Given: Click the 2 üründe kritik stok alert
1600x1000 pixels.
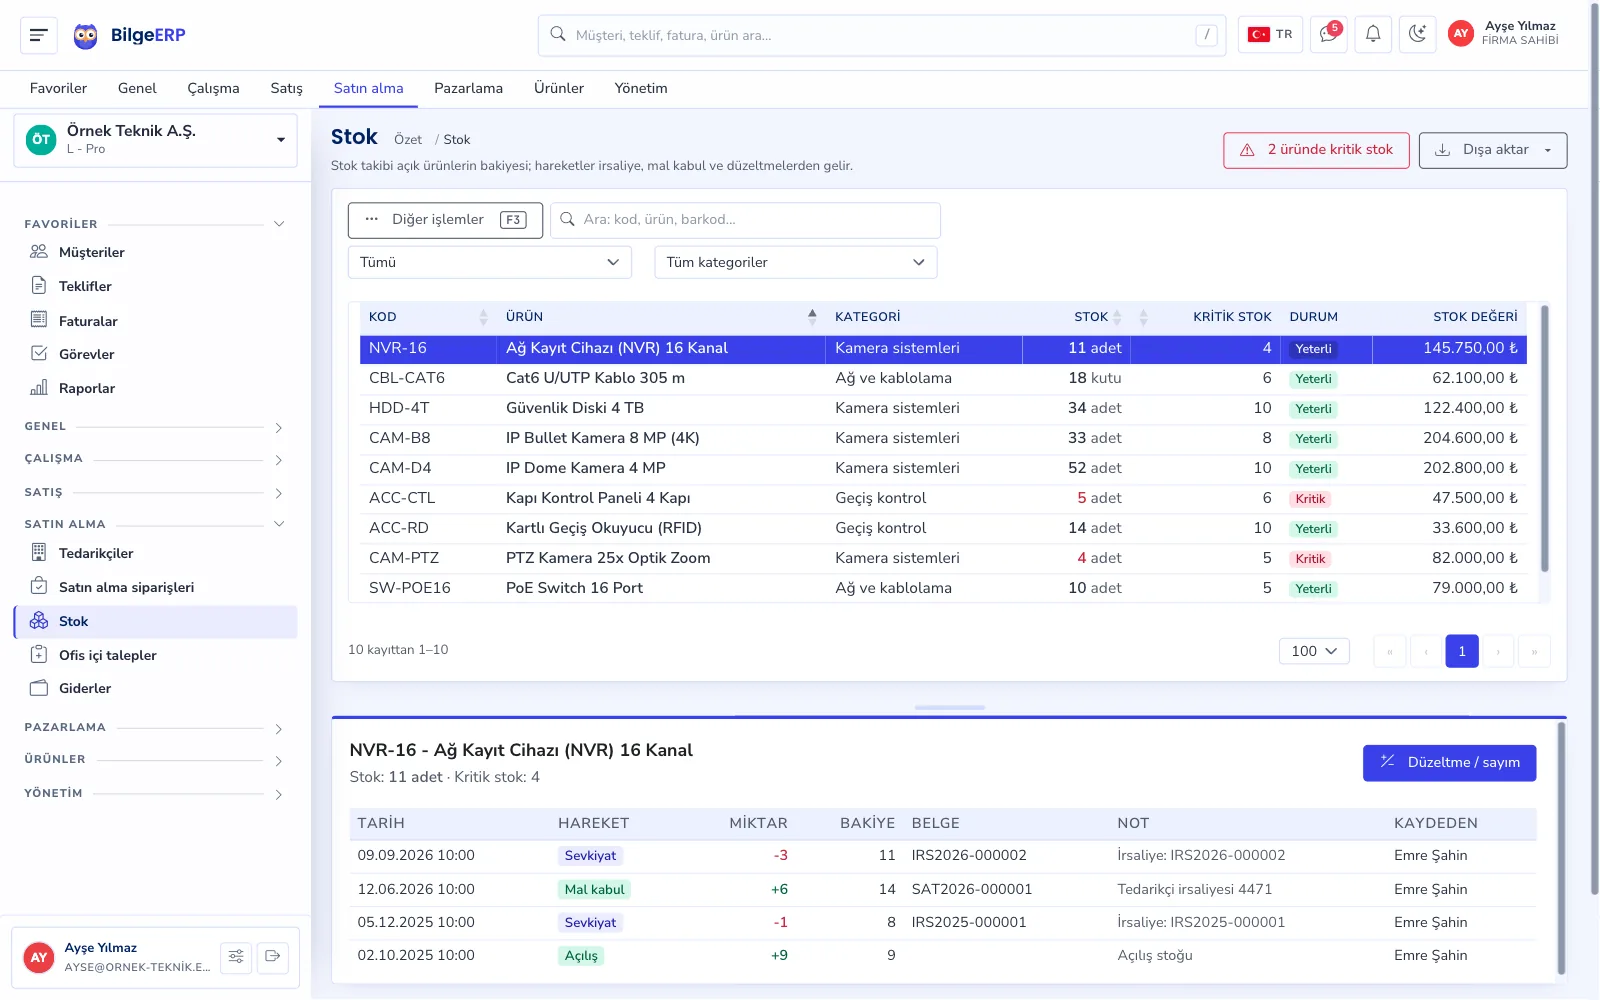Looking at the screenshot, I should 1316,150.
